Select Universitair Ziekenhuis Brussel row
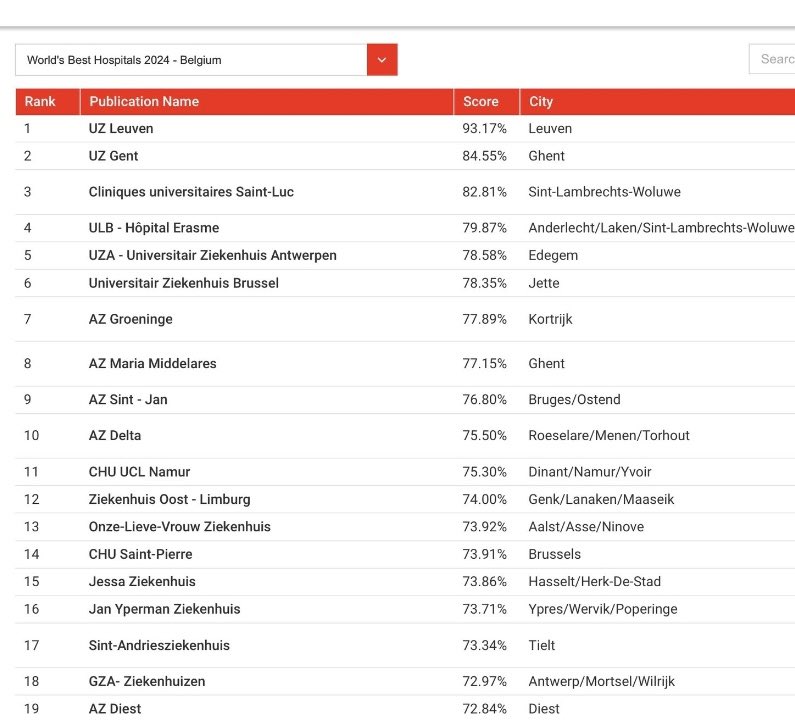This screenshot has width=795, height=721. tap(184, 283)
